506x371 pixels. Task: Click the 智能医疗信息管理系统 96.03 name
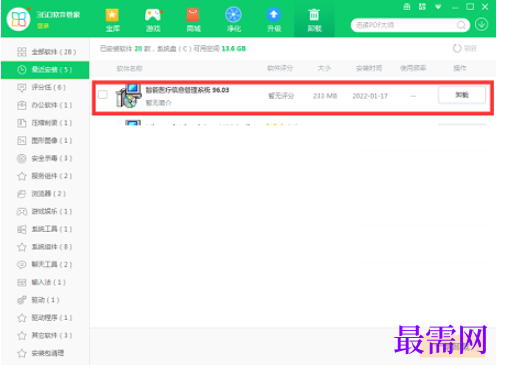187,90
